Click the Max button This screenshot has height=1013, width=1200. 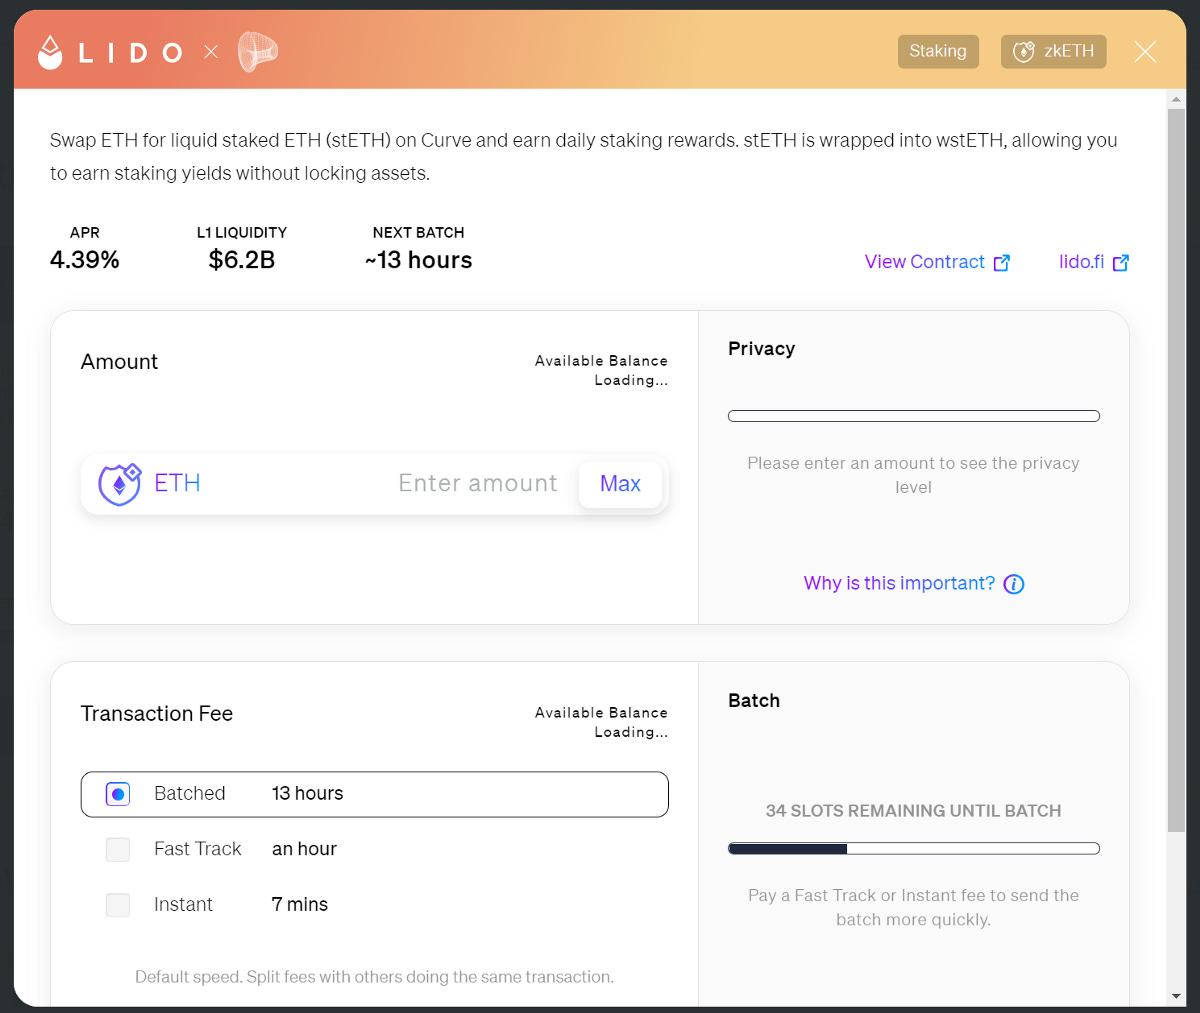tap(620, 483)
